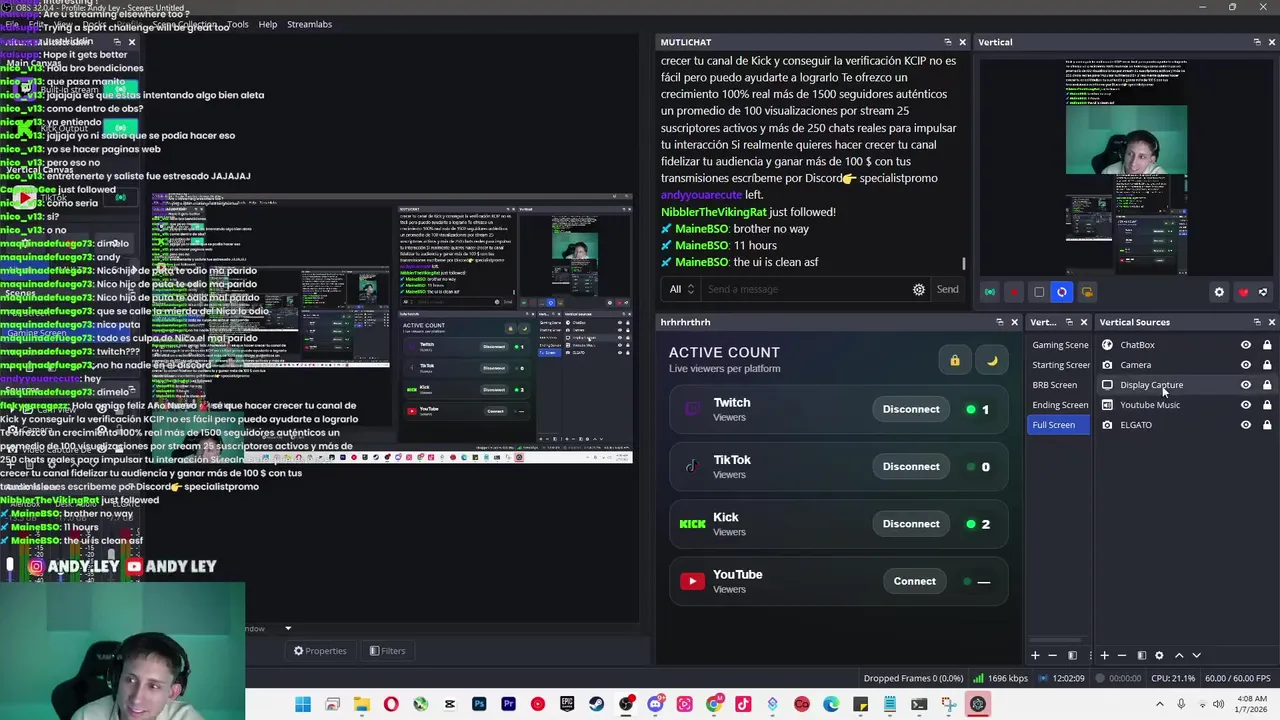Select the Starting Screen scene
This screenshot has width=1280, height=720.
[x=1060, y=365]
